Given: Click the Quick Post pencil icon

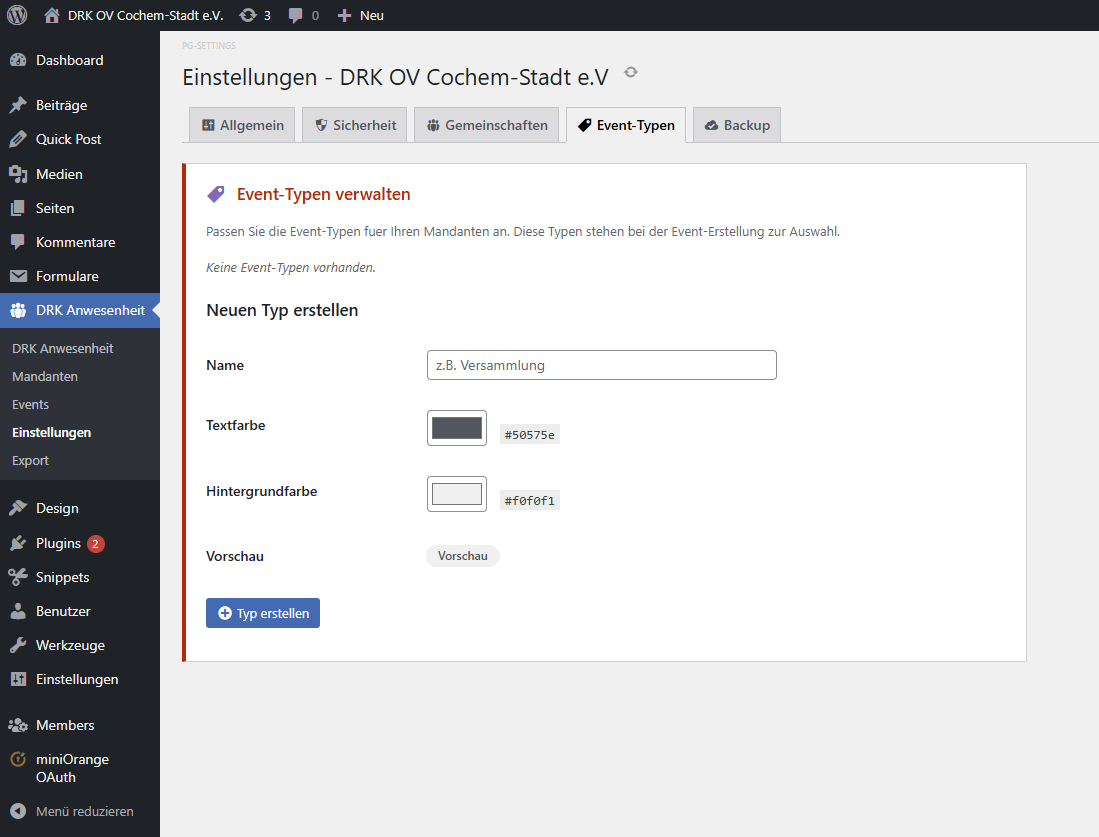Looking at the screenshot, I should (x=18, y=140).
